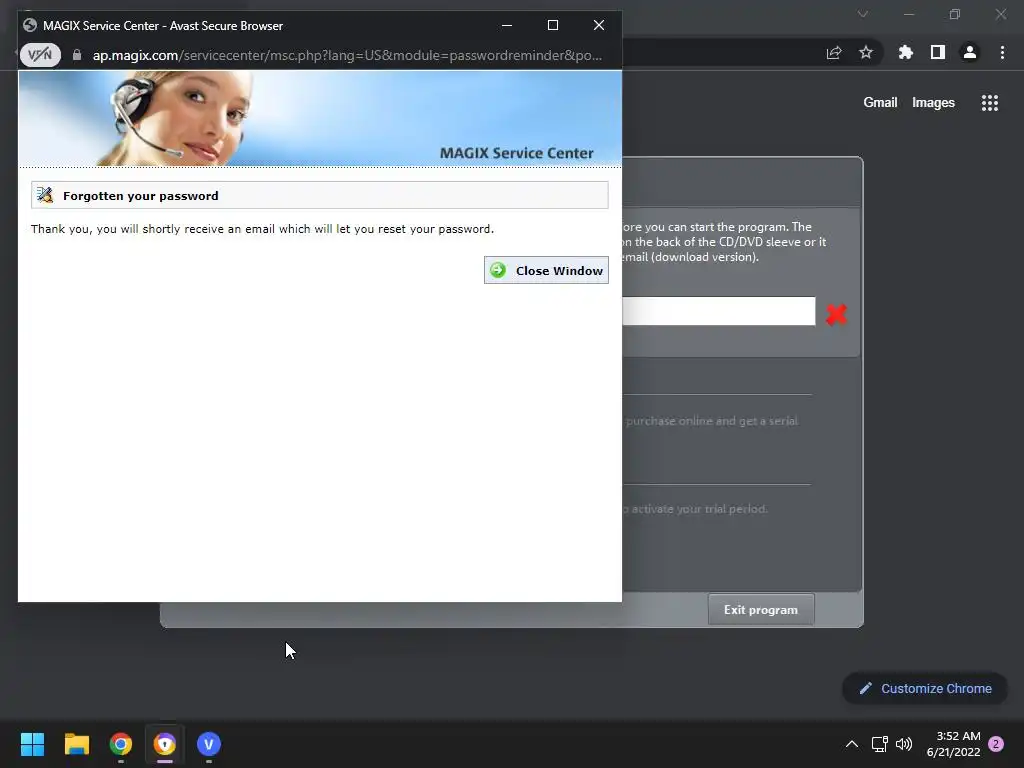Image resolution: width=1024 pixels, height=768 pixels.
Task: Open Chrome three-dot menu
Action: (x=1002, y=52)
